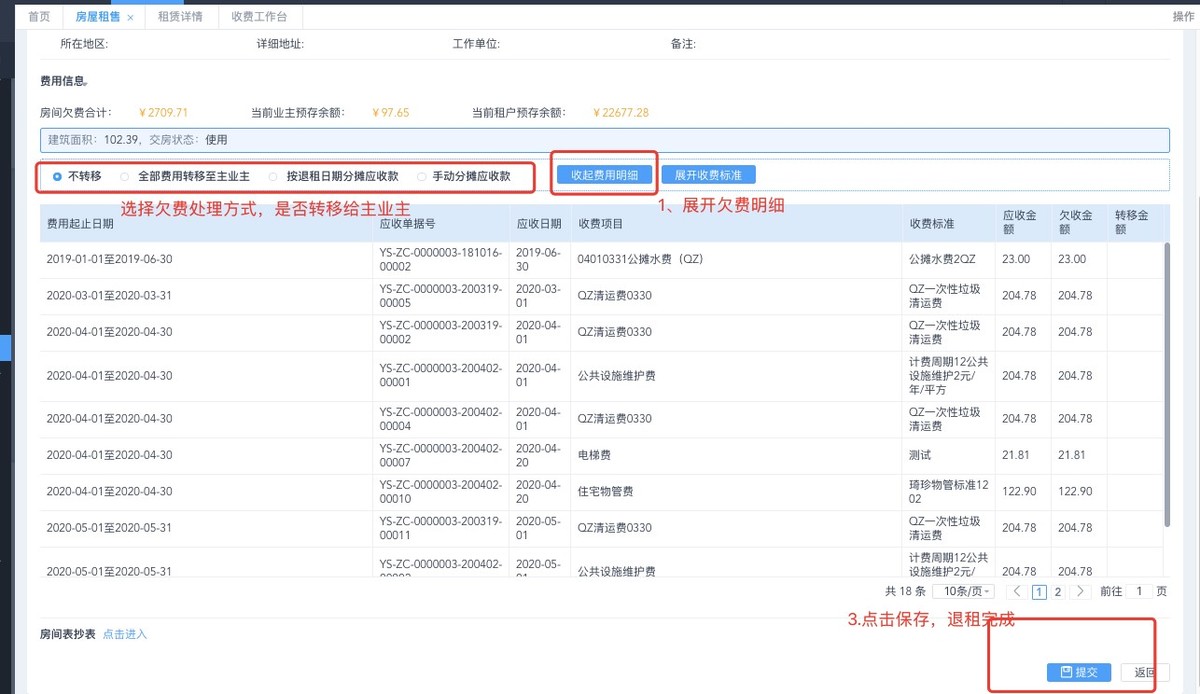This screenshot has width=1200, height=694.
Task: Open the 点击进入 link for 房间表抄表
Action: pos(125,634)
